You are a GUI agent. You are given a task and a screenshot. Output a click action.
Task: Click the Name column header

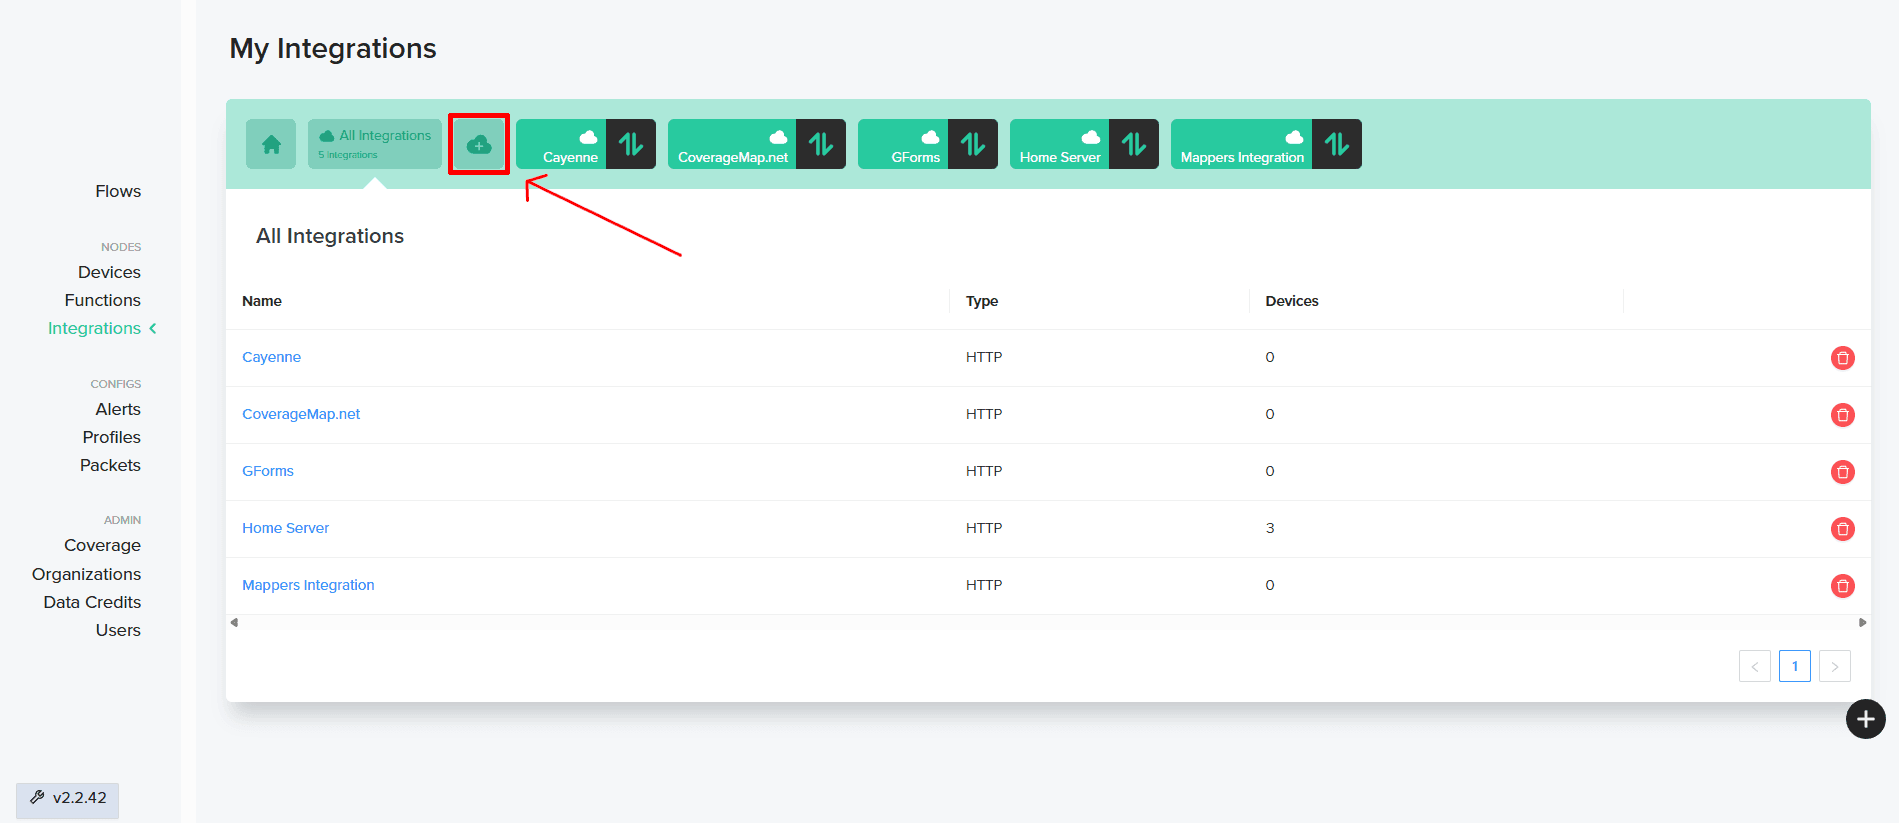click(x=262, y=301)
